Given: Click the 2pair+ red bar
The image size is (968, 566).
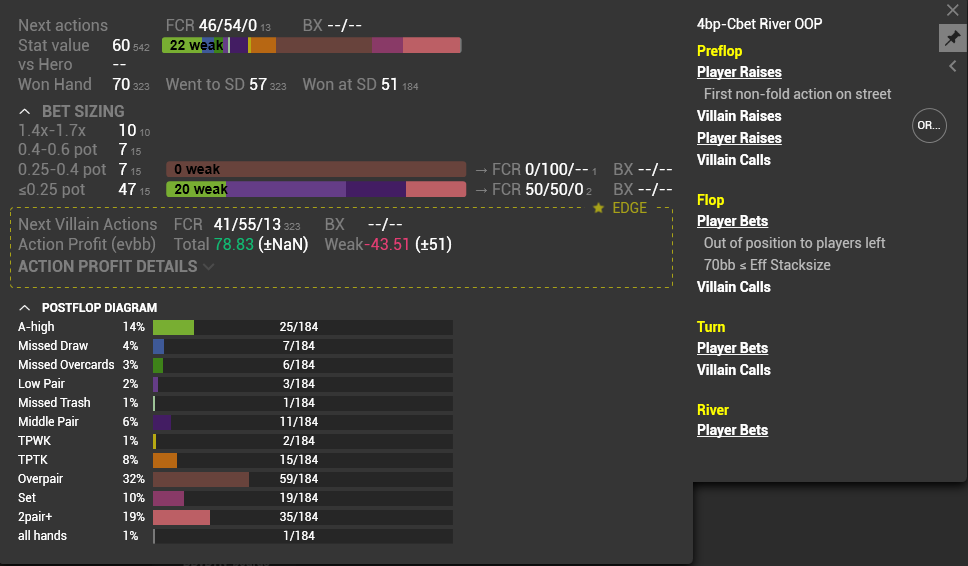Looking at the screenshot, I should coord(182,517).
